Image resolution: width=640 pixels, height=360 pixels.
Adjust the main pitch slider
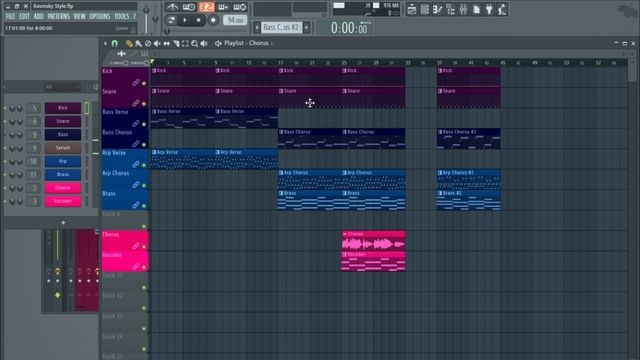coord(155,18)
